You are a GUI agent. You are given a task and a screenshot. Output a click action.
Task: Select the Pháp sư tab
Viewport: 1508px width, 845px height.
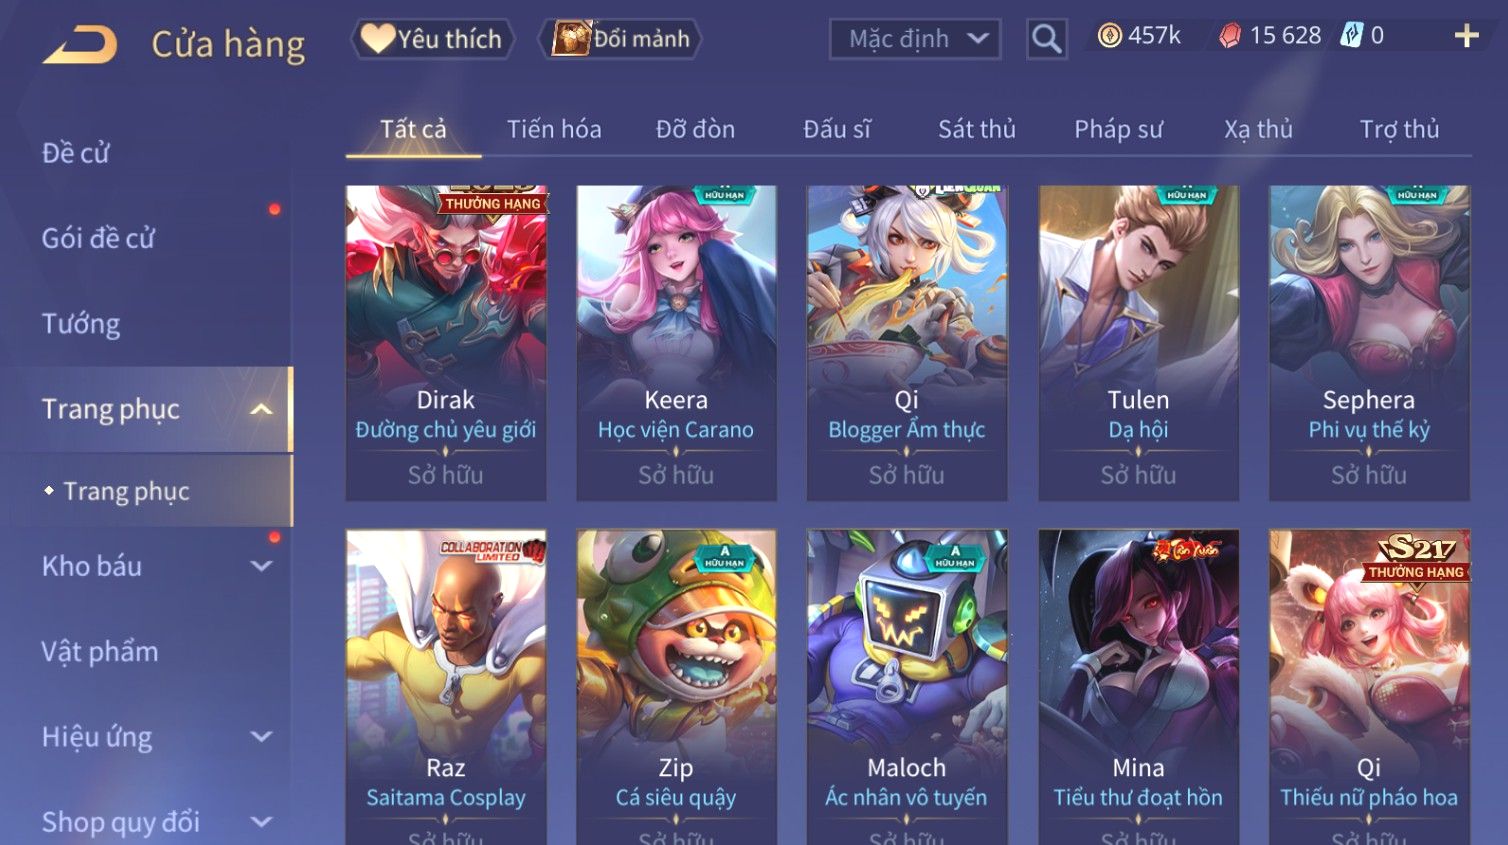click(x=1118, y=129)
